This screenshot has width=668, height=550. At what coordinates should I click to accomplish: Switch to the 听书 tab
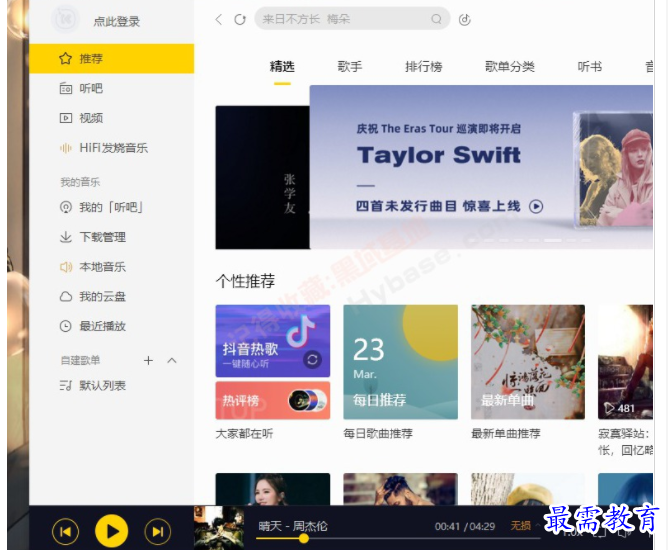590,66
